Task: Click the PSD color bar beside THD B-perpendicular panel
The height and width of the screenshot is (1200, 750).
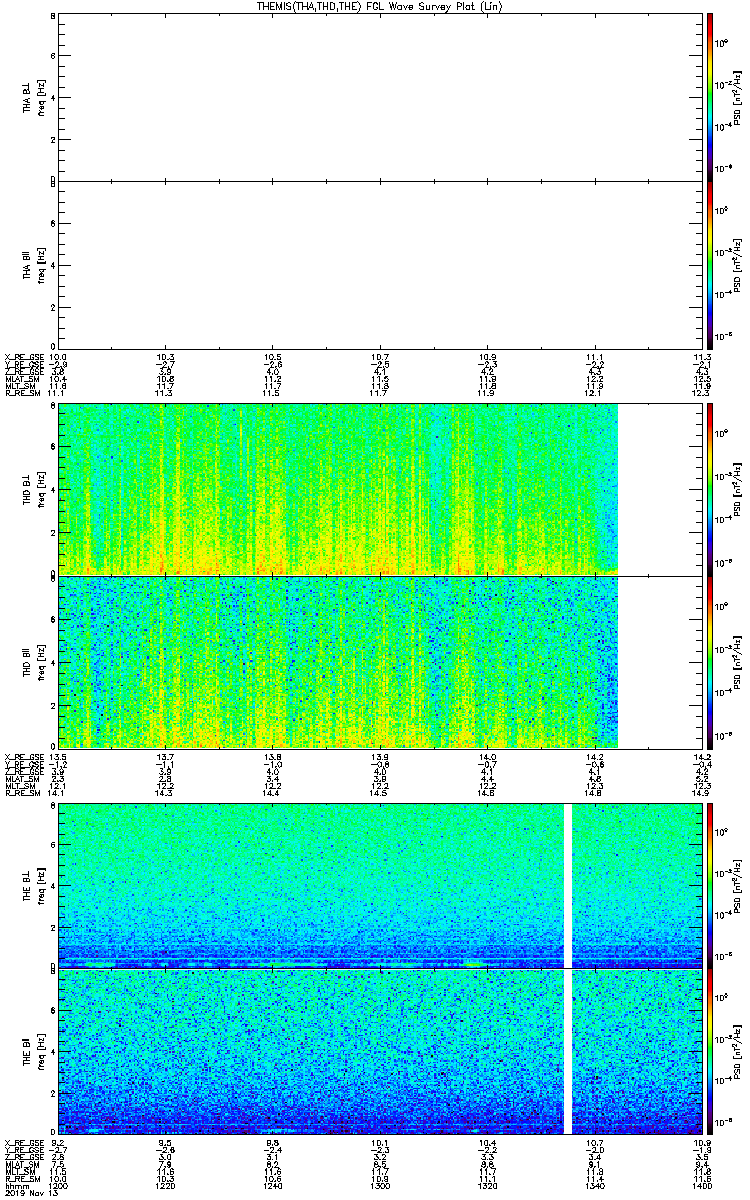Action: pos(710,489)
